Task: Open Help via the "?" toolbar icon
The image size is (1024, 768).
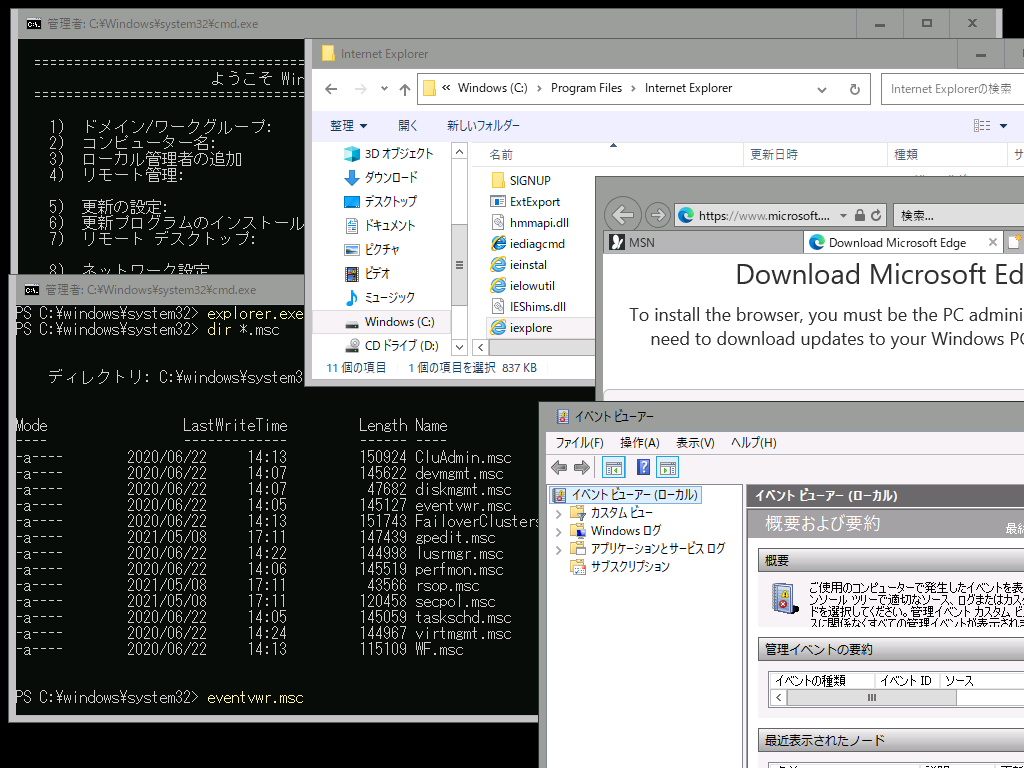Action: click(643, 467)
